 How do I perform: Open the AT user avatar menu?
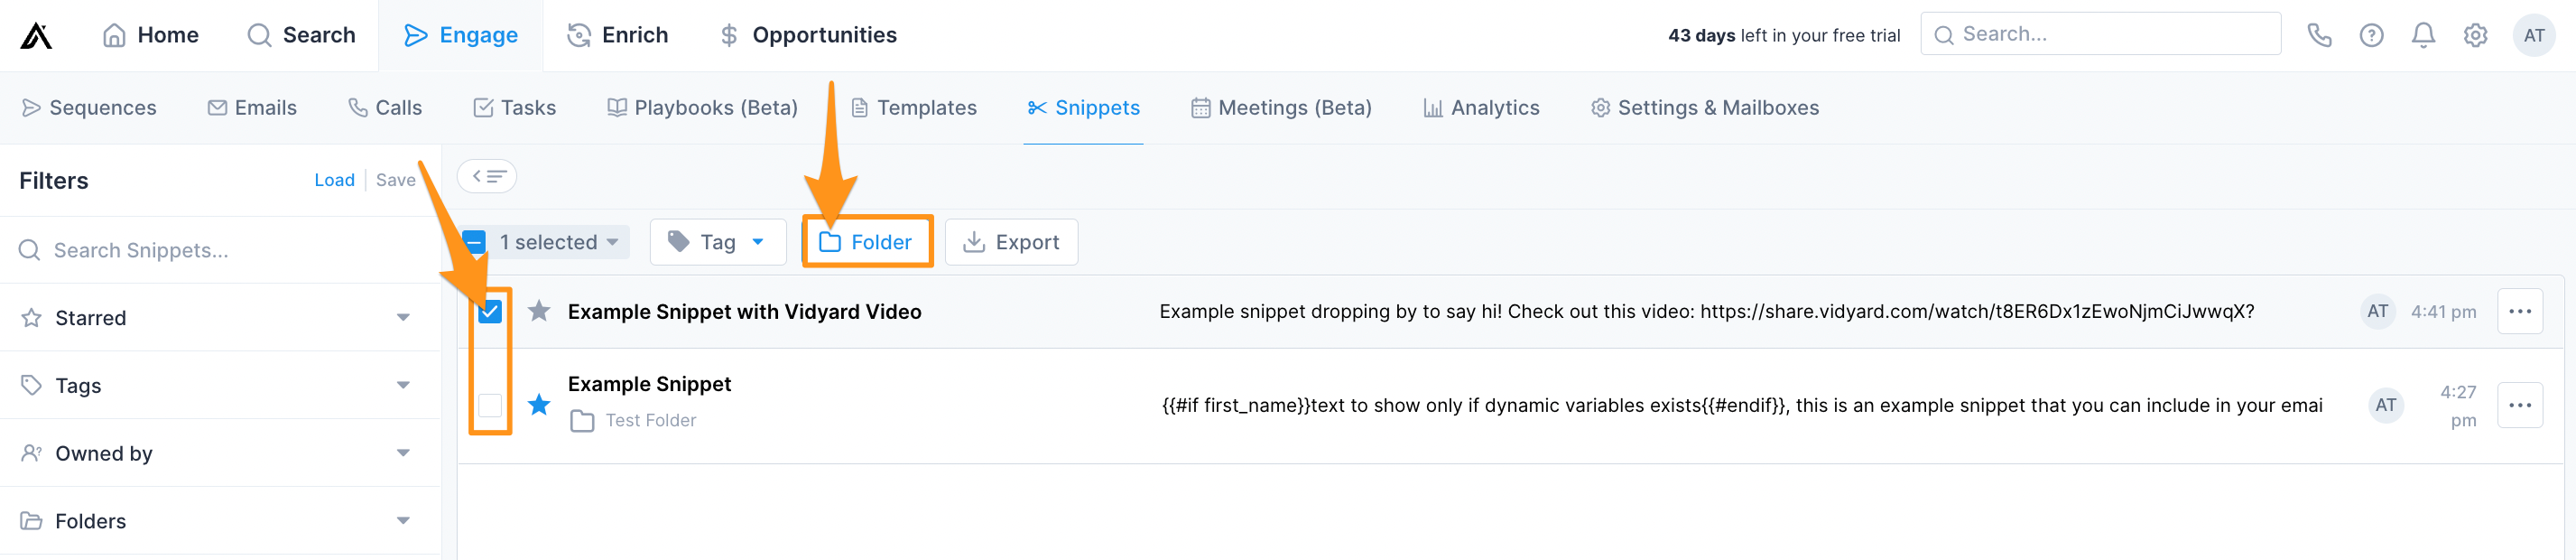[x=2533, y=35]
